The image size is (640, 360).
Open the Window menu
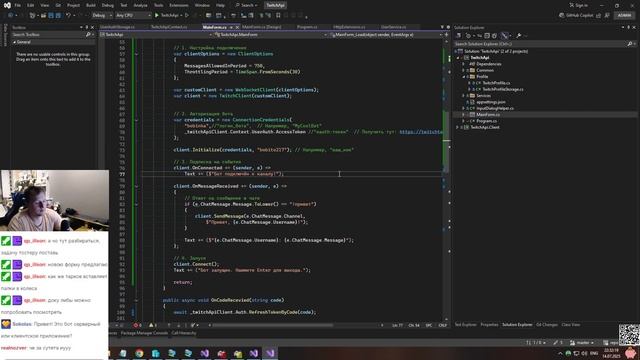point(202,5)
